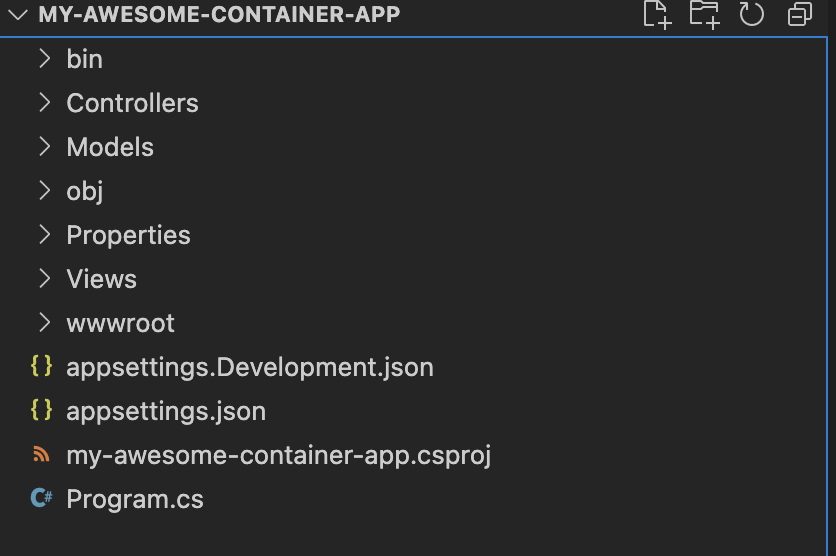Click the braces icon beside appsettings.json

(42, 410)
